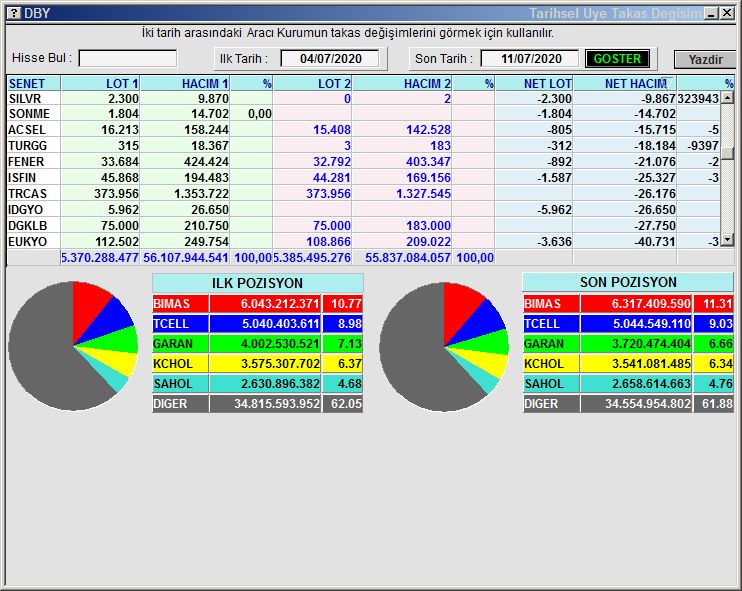Sort by the SENET column header
This screenshot has height=591, width=742.
pos(34,83)
